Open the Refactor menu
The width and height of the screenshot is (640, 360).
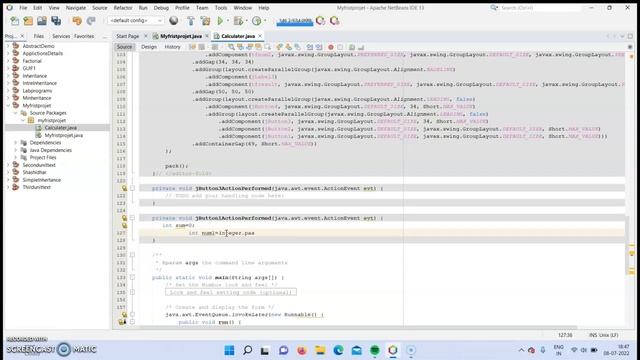(x=123, y=8)
